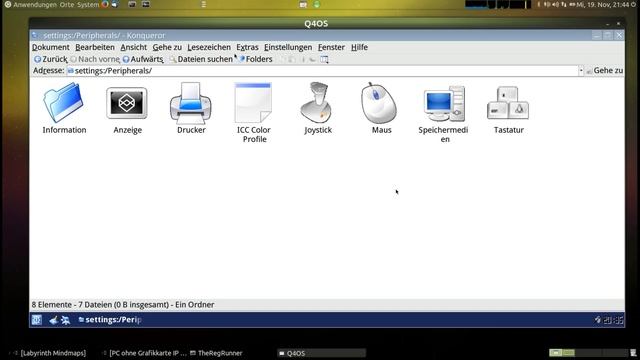Switch to TheRegRunner taskbar window
The image size is (640, 360).
216,353
